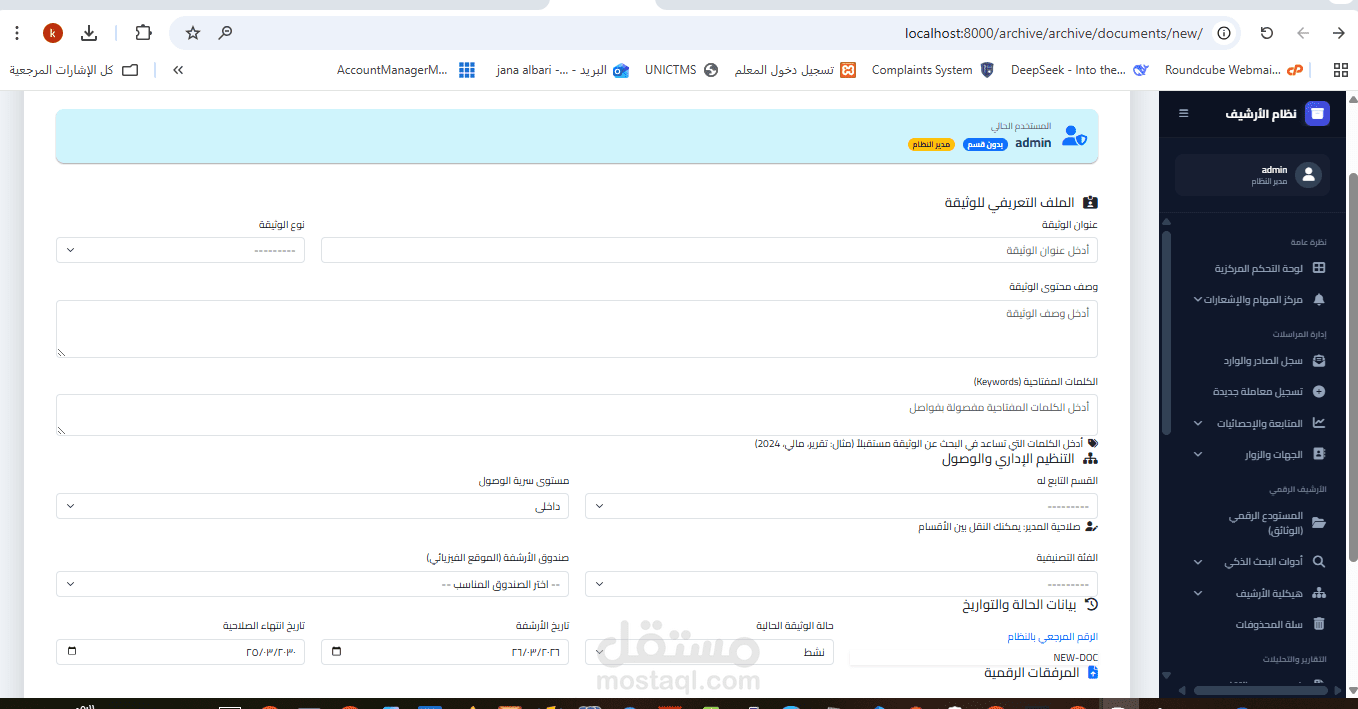Click the sidebar horizontal scrollbar
The image size is (1358, 709).
(1263, 690)
